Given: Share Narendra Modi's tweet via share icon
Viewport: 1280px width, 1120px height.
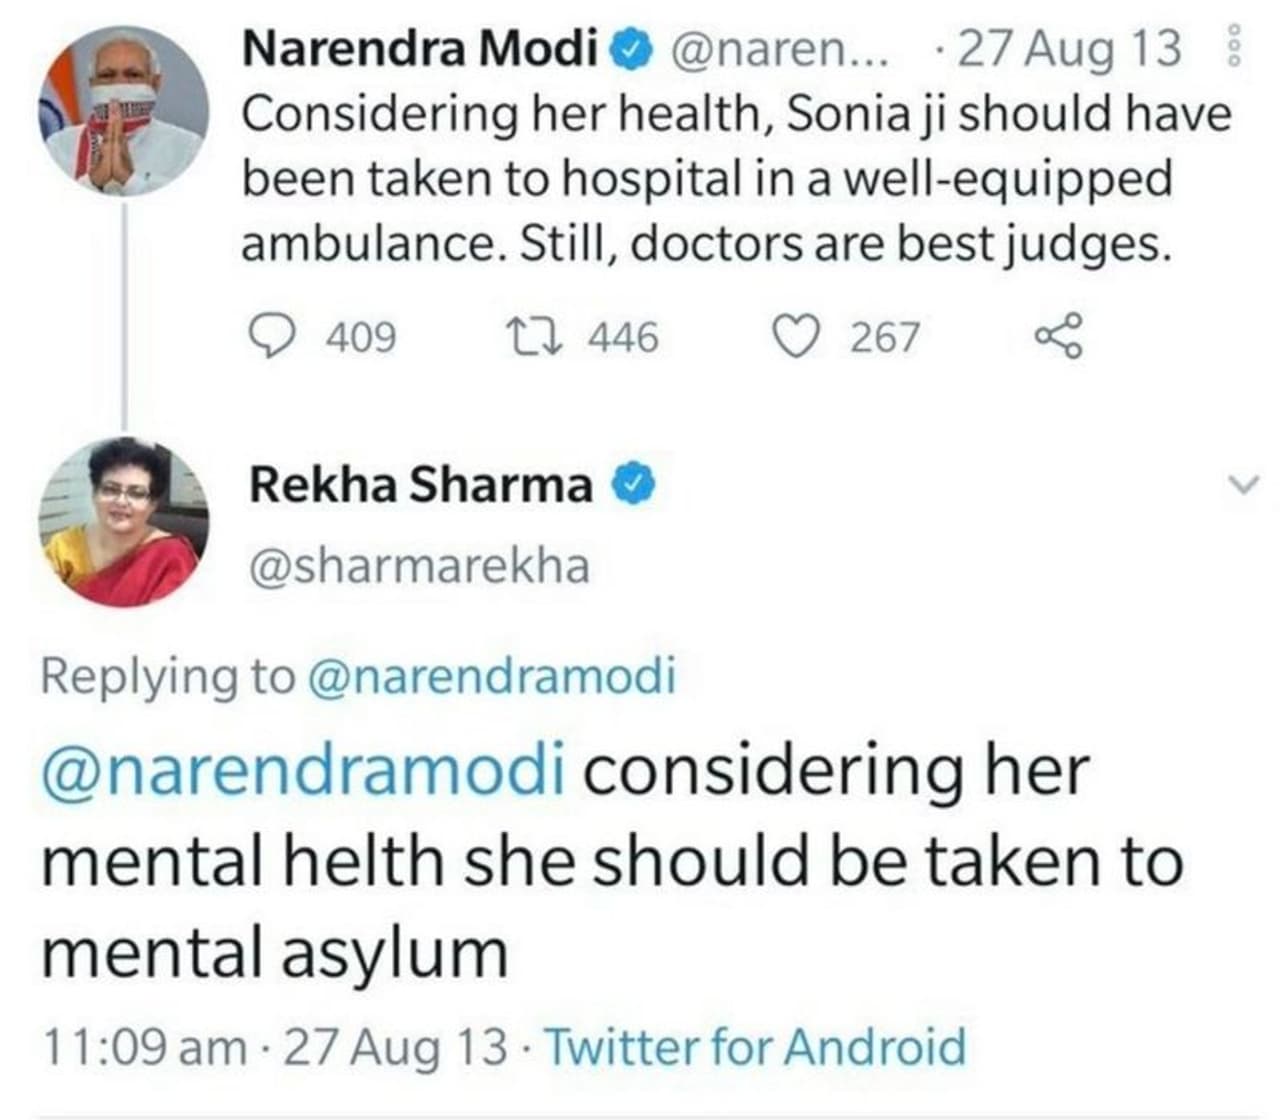Looking at the screenshot, I should [1058, 337].
